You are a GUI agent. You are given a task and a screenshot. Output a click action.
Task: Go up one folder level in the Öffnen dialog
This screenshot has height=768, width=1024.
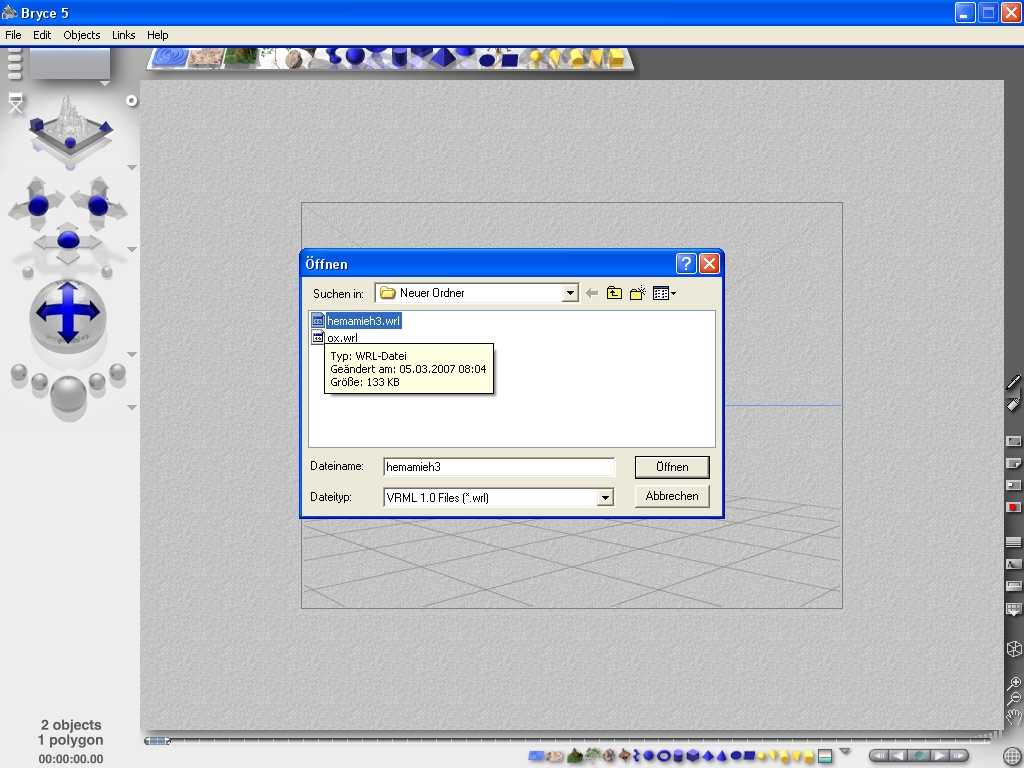pyautogui.click(x=614, y=293)
